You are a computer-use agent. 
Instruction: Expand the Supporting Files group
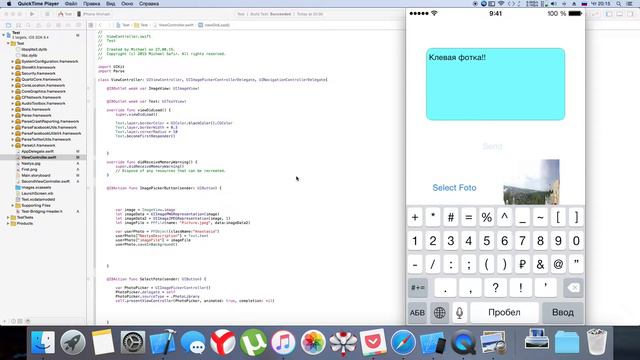(x=13, y=205)
